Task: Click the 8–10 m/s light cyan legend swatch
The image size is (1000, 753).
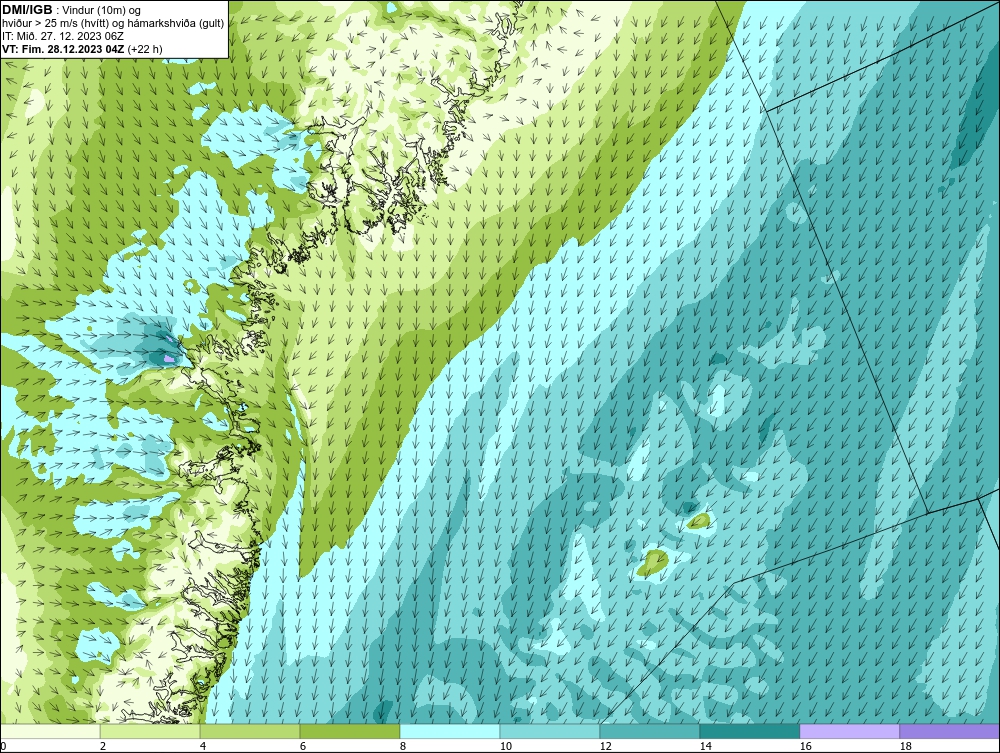Action: pyautogui.click(x=450, y=731)
